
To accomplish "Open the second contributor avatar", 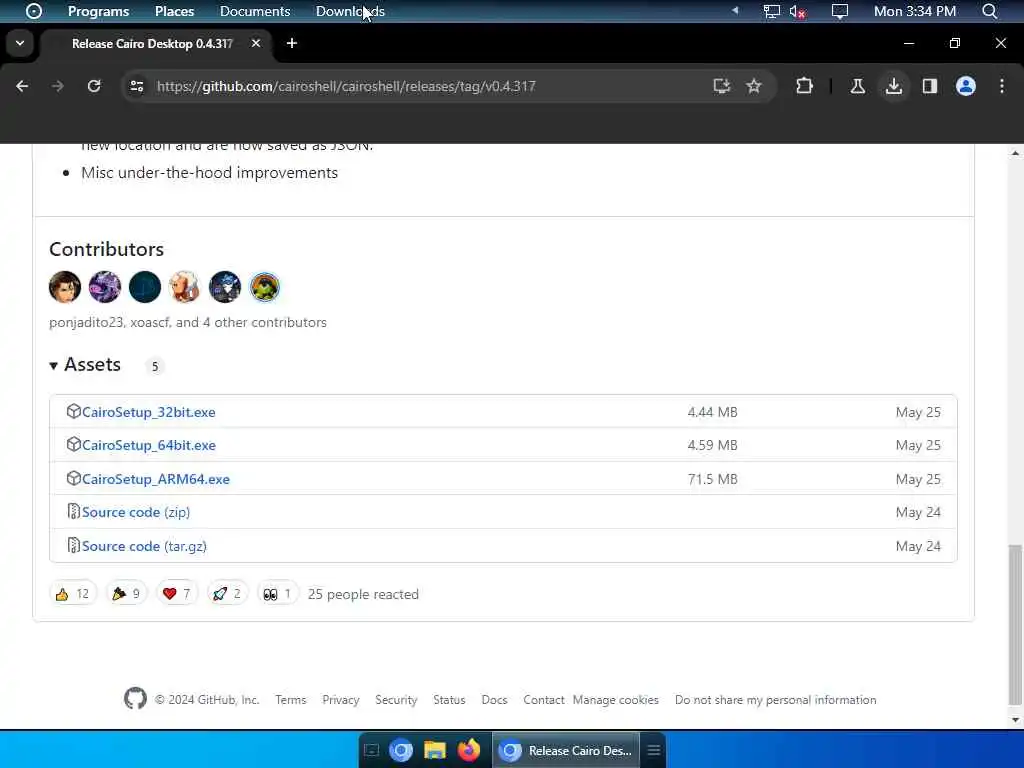I will pos(104,287).
